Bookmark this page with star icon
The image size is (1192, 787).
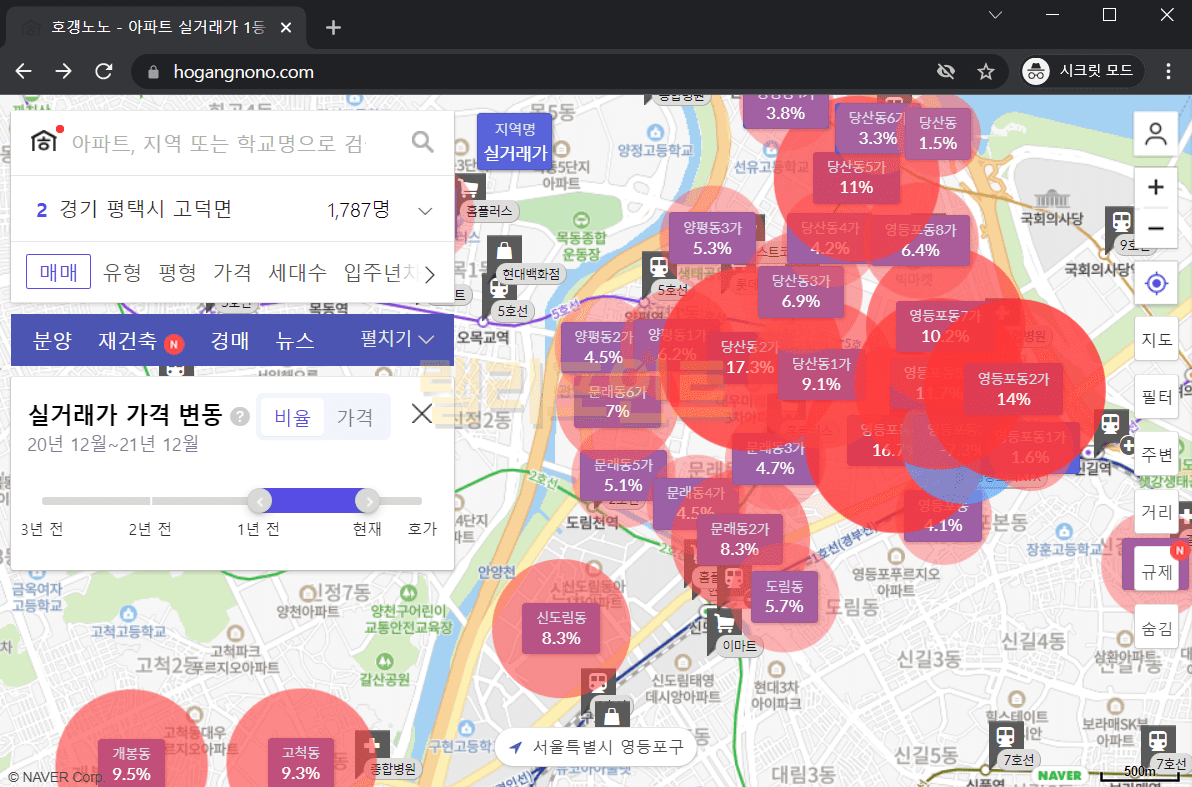click(x=985, y=72)
